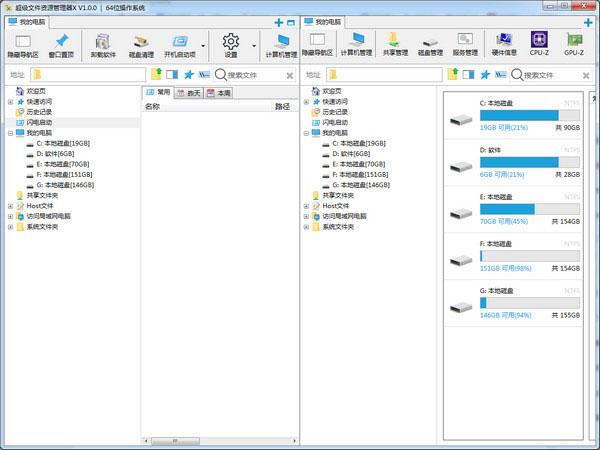
Task: Open dropdown arrow beside 开机启动项
Action: [204, 45]
